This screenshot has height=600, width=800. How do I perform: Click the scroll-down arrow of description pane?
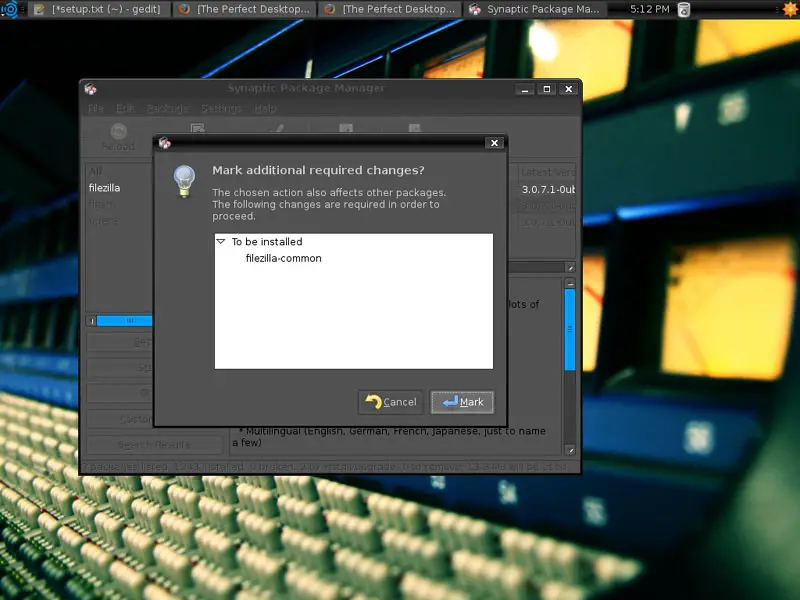[570, 450]
